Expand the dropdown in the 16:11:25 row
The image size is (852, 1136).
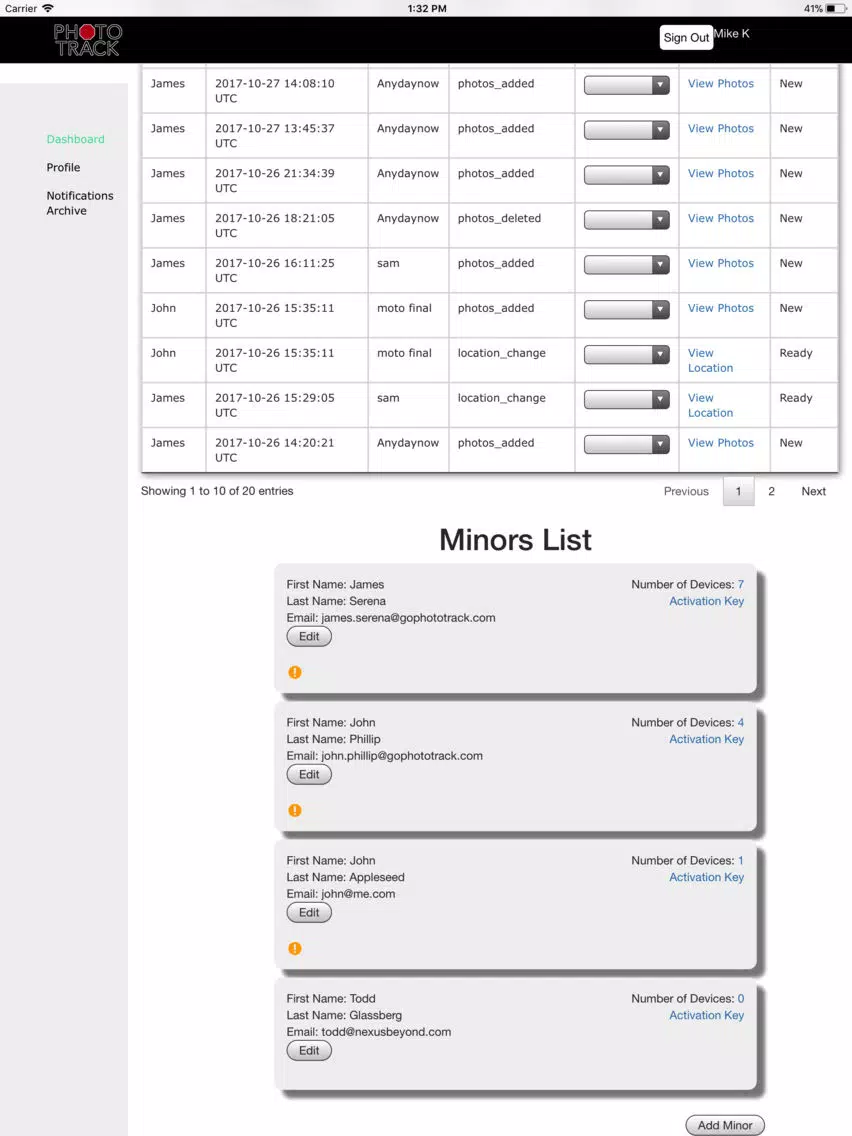(627, 264)
